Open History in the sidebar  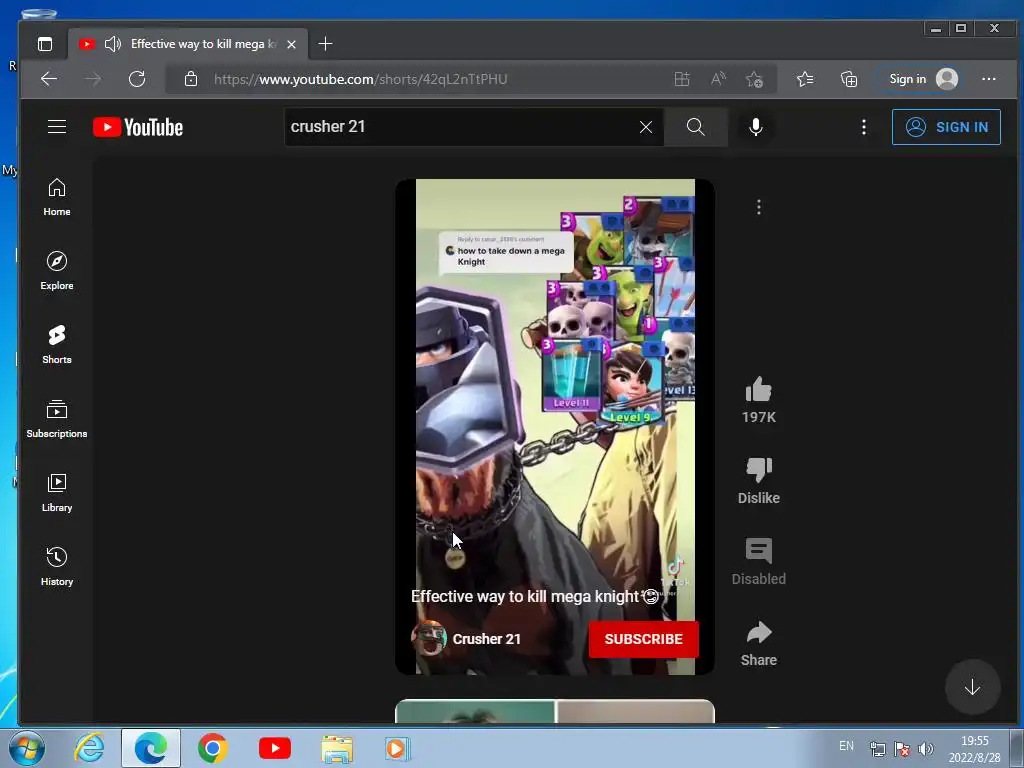click(57, 566)
